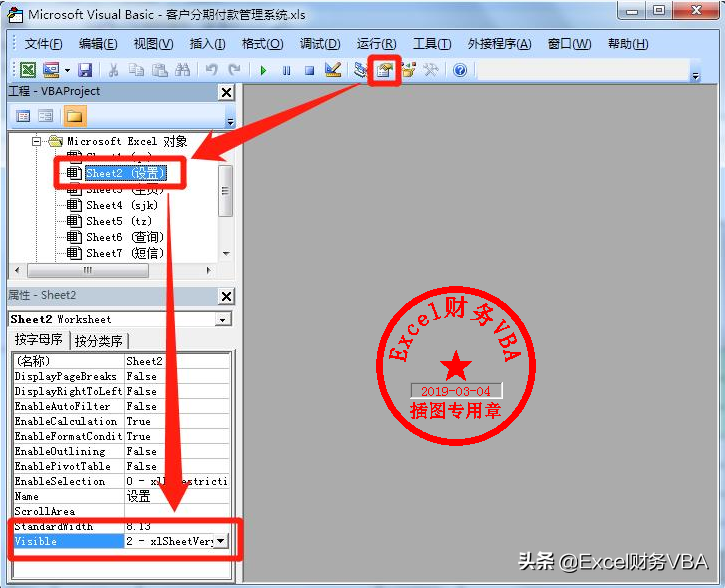Image resolution: width=725 pixels, height=588 pixels.
Task: Select the DisplayPageBreaks property row
Action: tap(121, 376)
